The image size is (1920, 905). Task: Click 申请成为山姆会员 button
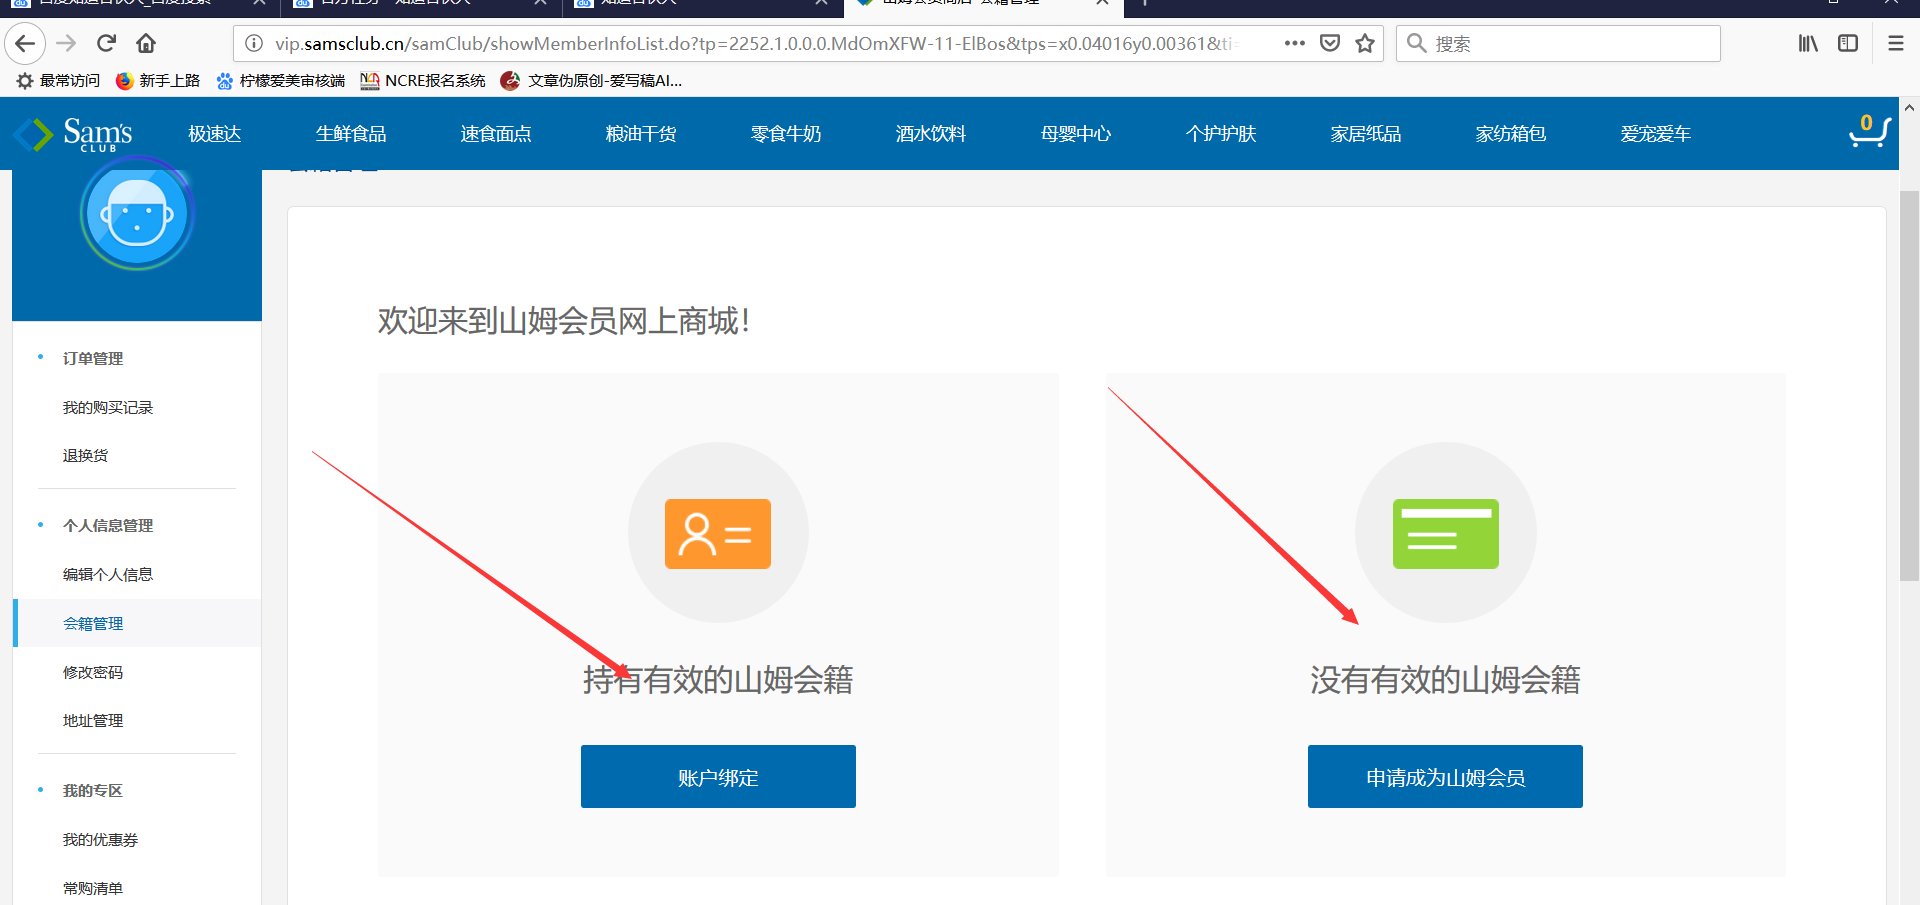point(1444,776)
